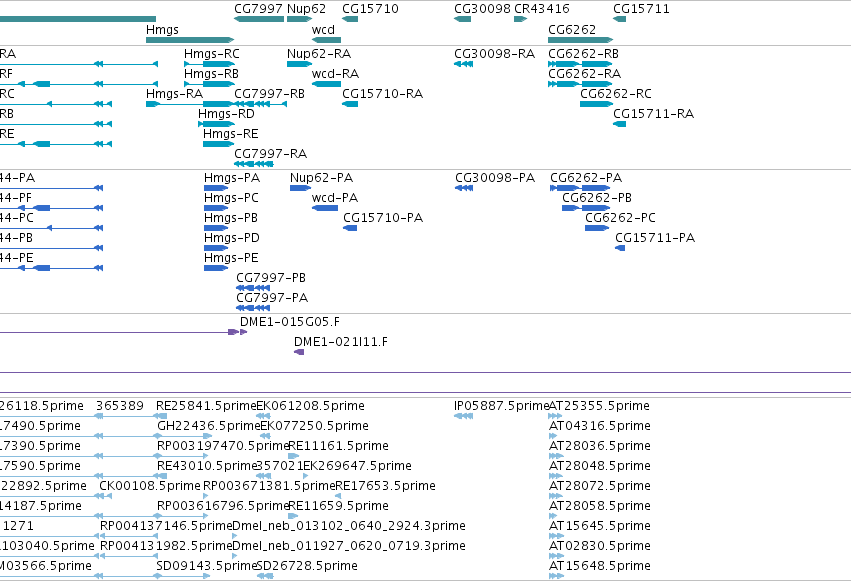Select the CG15711-RA transcript label
This screenshot has height=581, width=851.
(x=653, y=114)
